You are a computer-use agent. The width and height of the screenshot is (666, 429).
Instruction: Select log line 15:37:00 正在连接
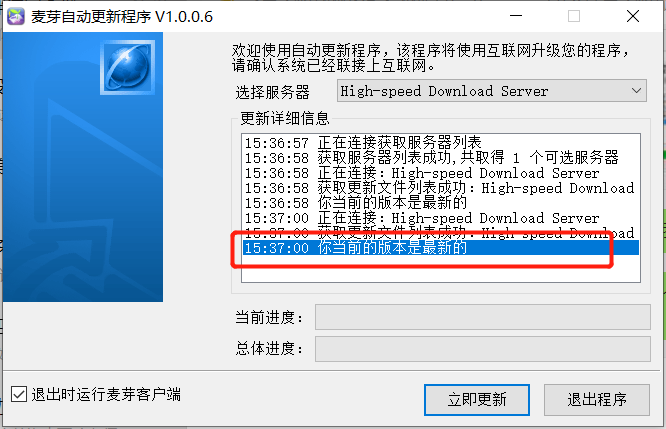click(441, 218)
